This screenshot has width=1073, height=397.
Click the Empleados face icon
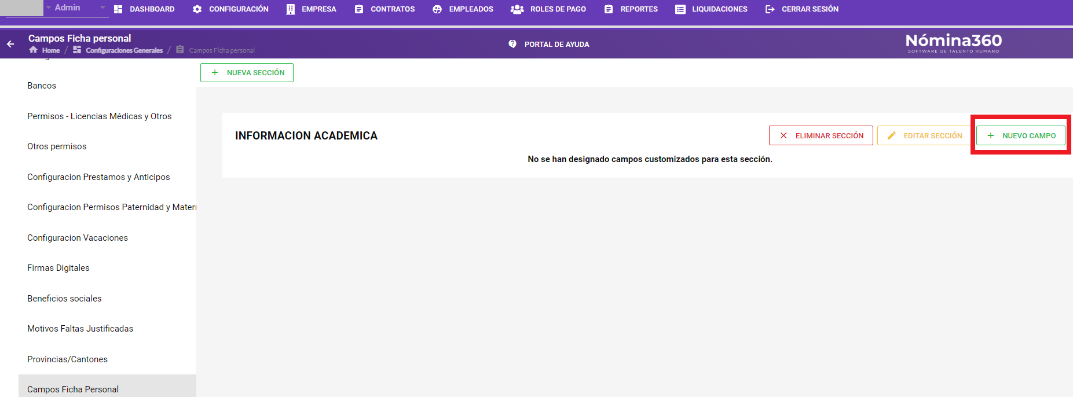point(437,10)
